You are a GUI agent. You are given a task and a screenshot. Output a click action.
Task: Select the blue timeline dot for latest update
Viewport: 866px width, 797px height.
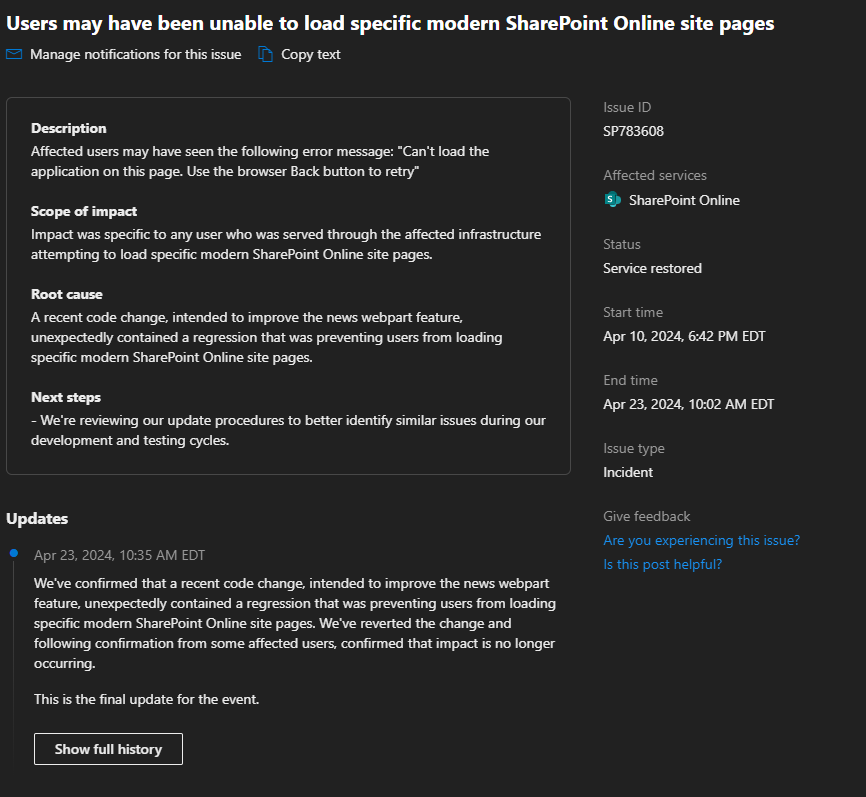coord(14,553)
